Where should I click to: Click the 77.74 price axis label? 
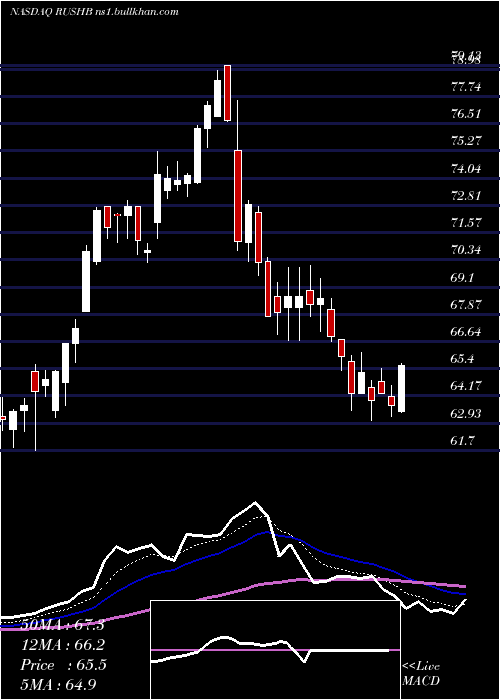(466, 87)
